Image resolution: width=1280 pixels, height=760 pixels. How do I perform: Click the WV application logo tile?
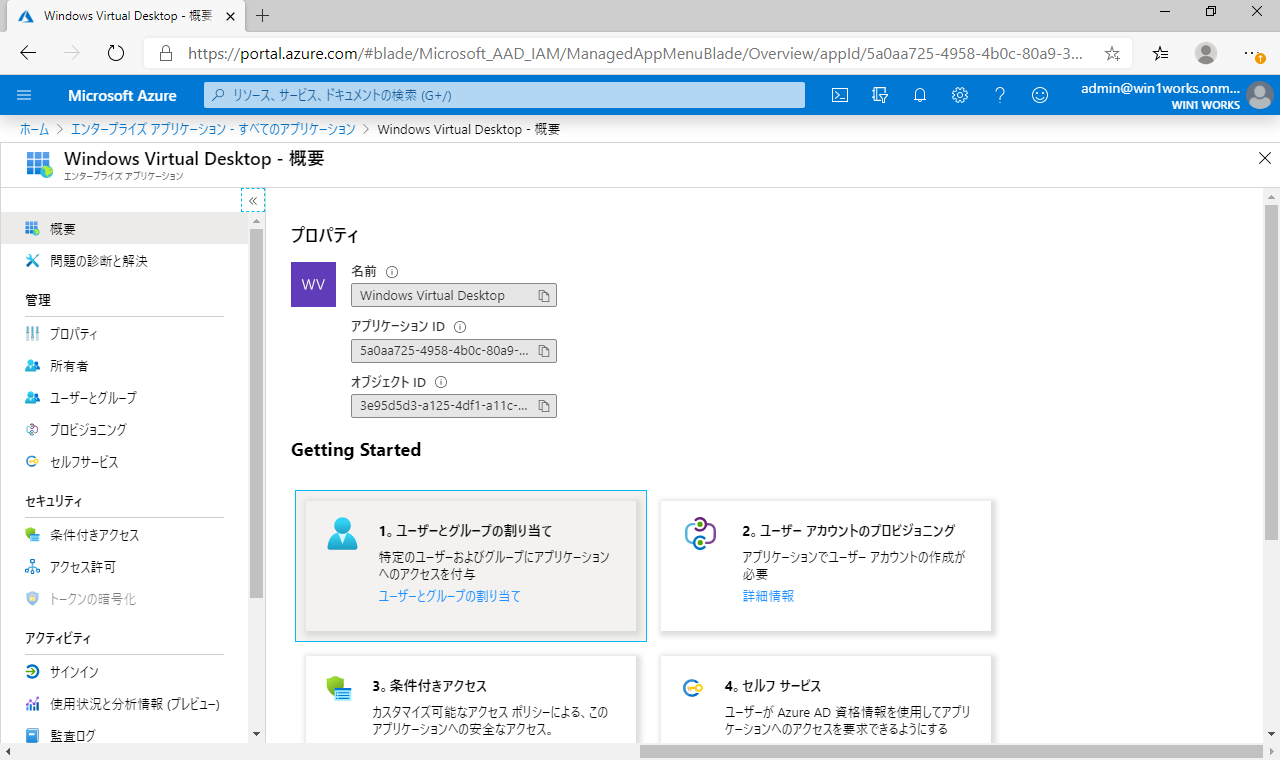click(313, 284)
